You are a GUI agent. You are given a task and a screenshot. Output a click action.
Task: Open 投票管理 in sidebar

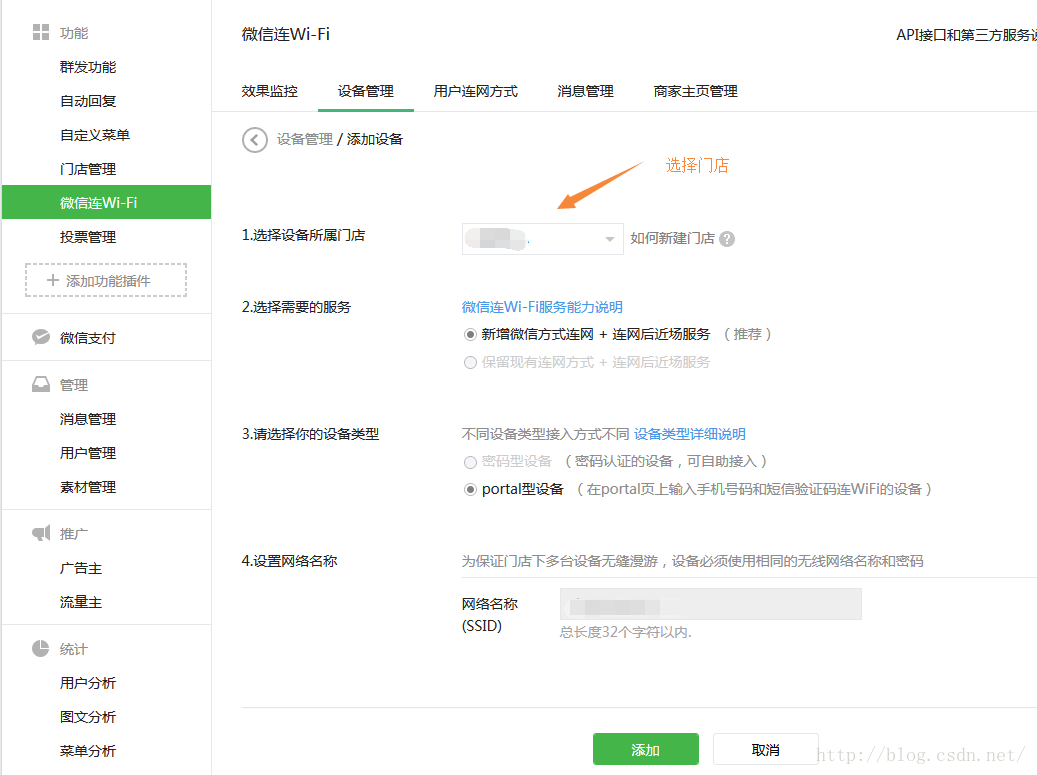(x=88, y=237)
